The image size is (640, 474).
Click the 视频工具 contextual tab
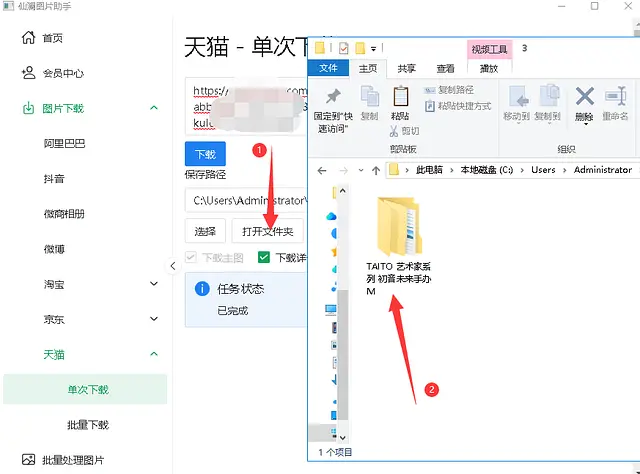[x=489, y=49]
